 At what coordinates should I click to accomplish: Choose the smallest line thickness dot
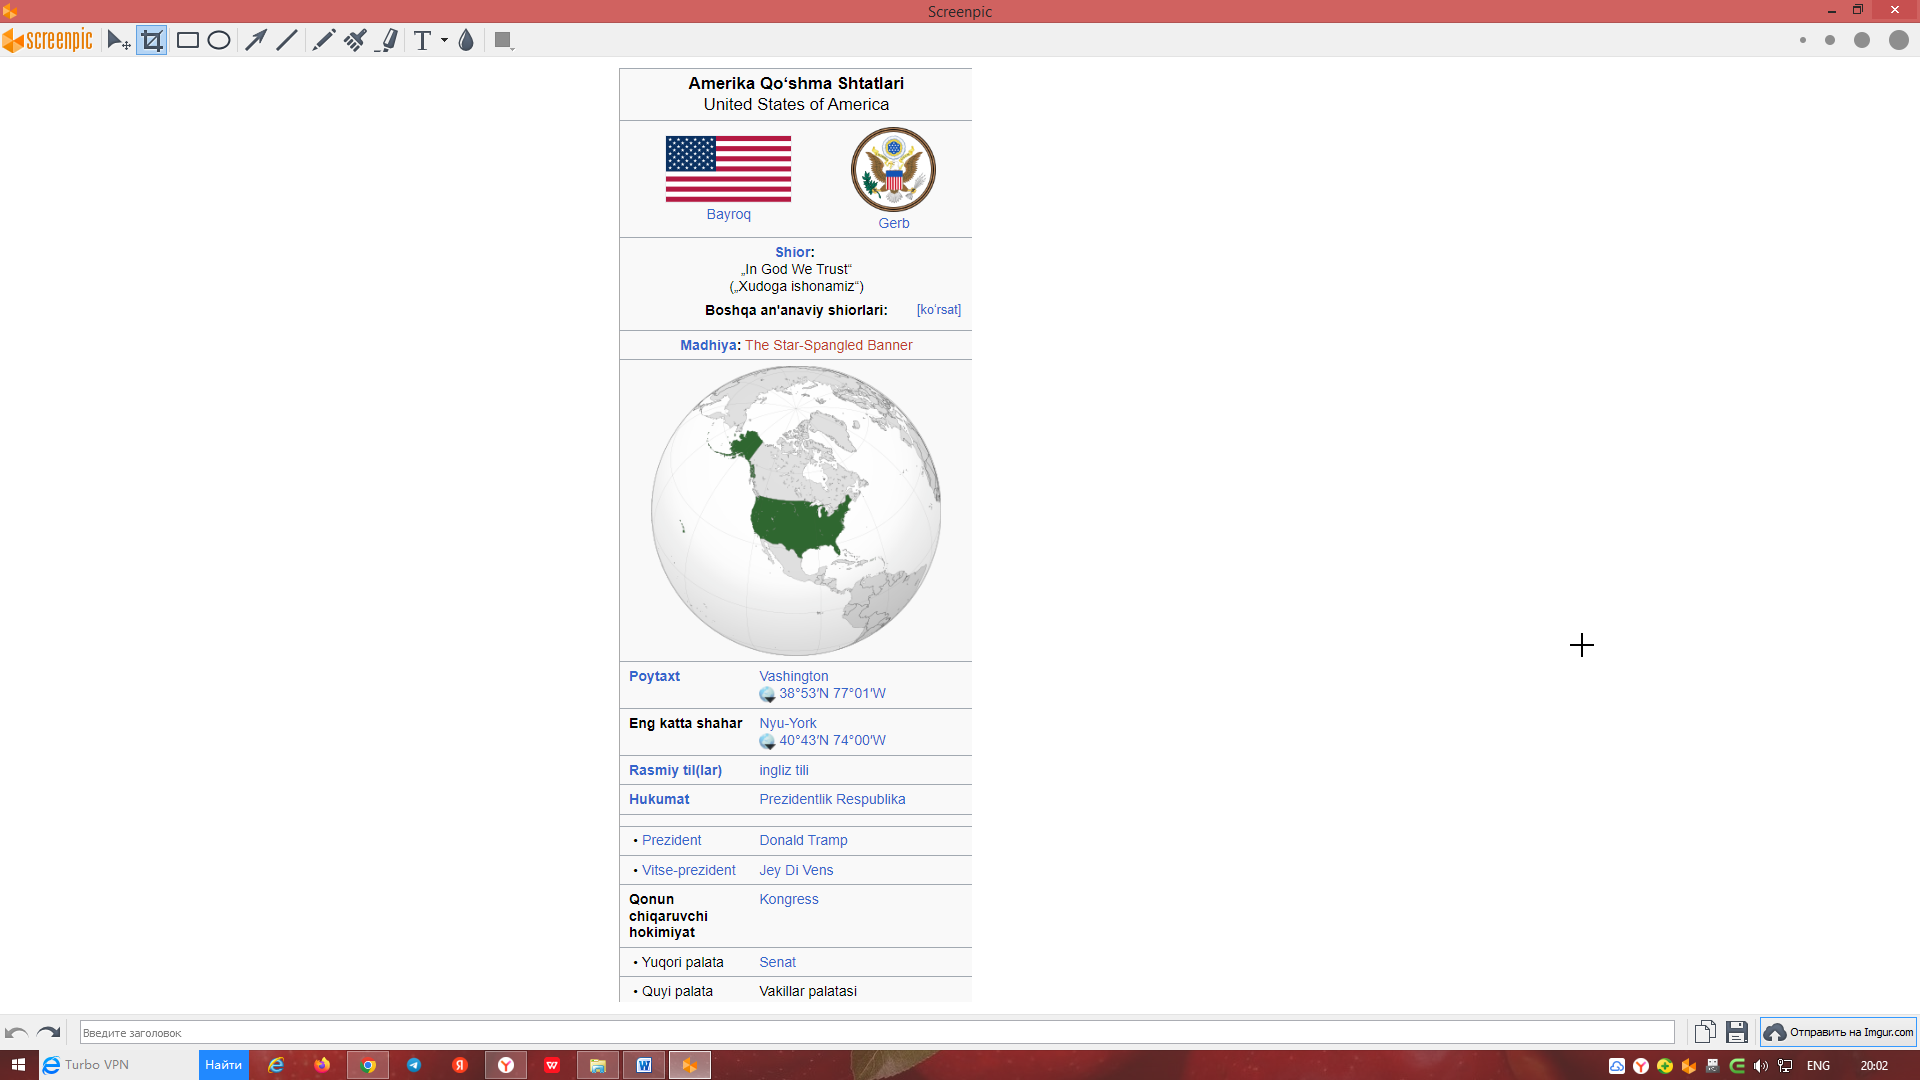(x=1803, y=41)
